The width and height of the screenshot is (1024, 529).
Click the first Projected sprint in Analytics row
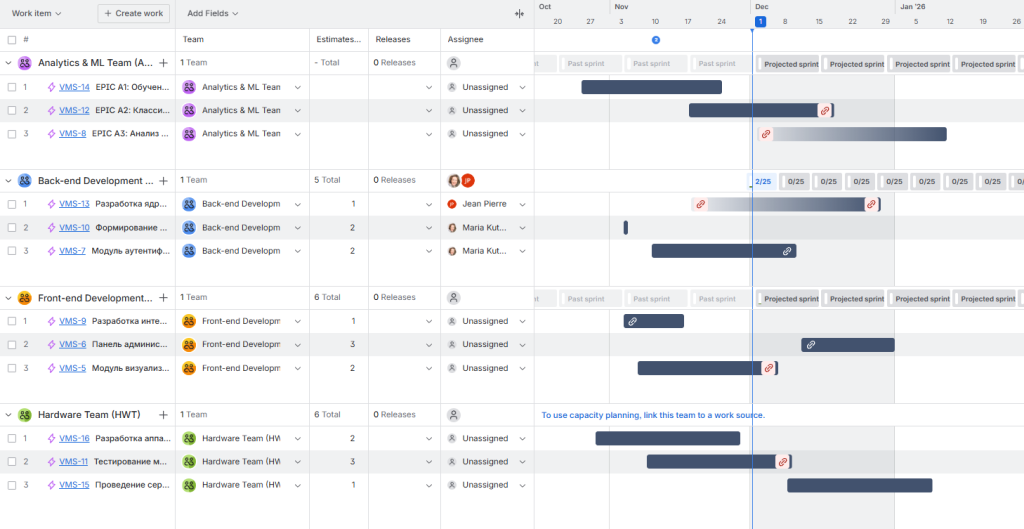(x=788, y=64)
